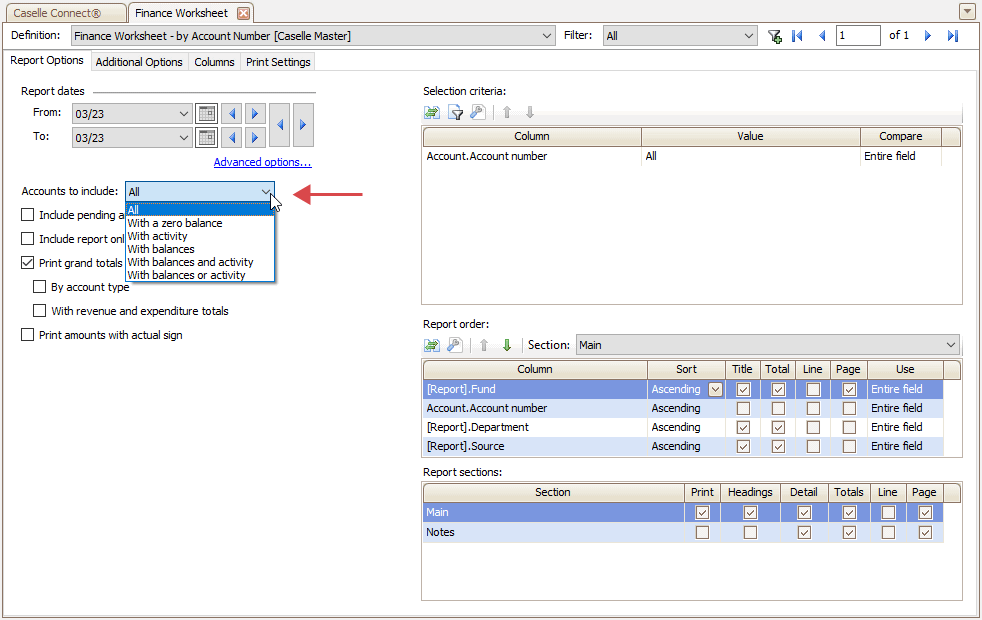Click green down arrow in Report order toolbar
Screen dimensions: 982x620
pos(507,345)
